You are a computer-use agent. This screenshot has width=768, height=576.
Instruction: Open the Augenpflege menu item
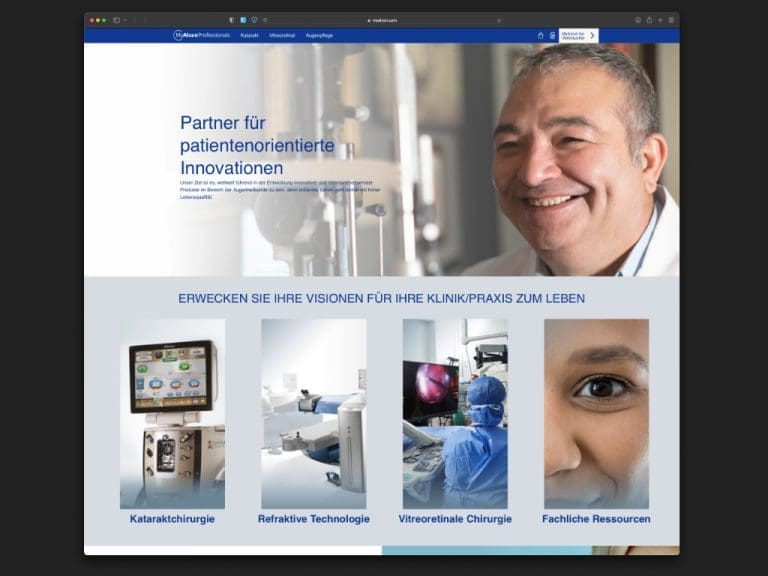[319, 35]
